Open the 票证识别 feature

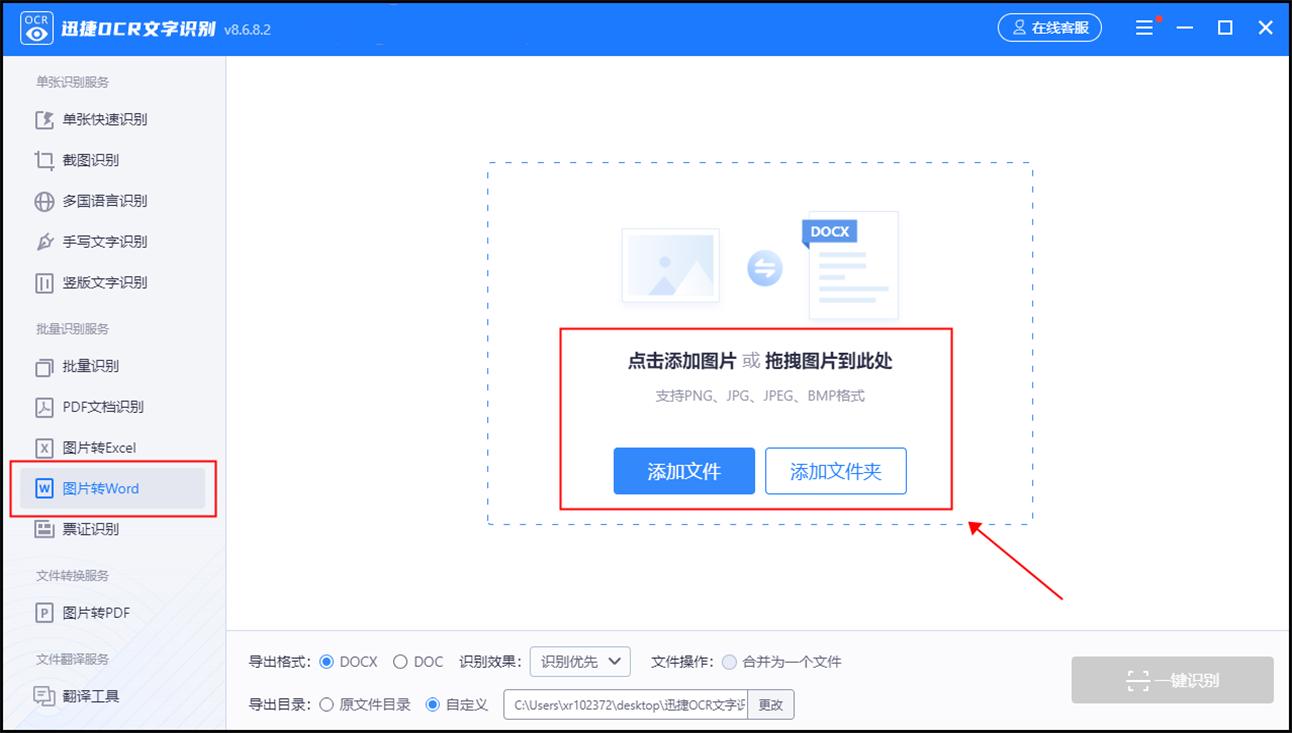(100, 529)
